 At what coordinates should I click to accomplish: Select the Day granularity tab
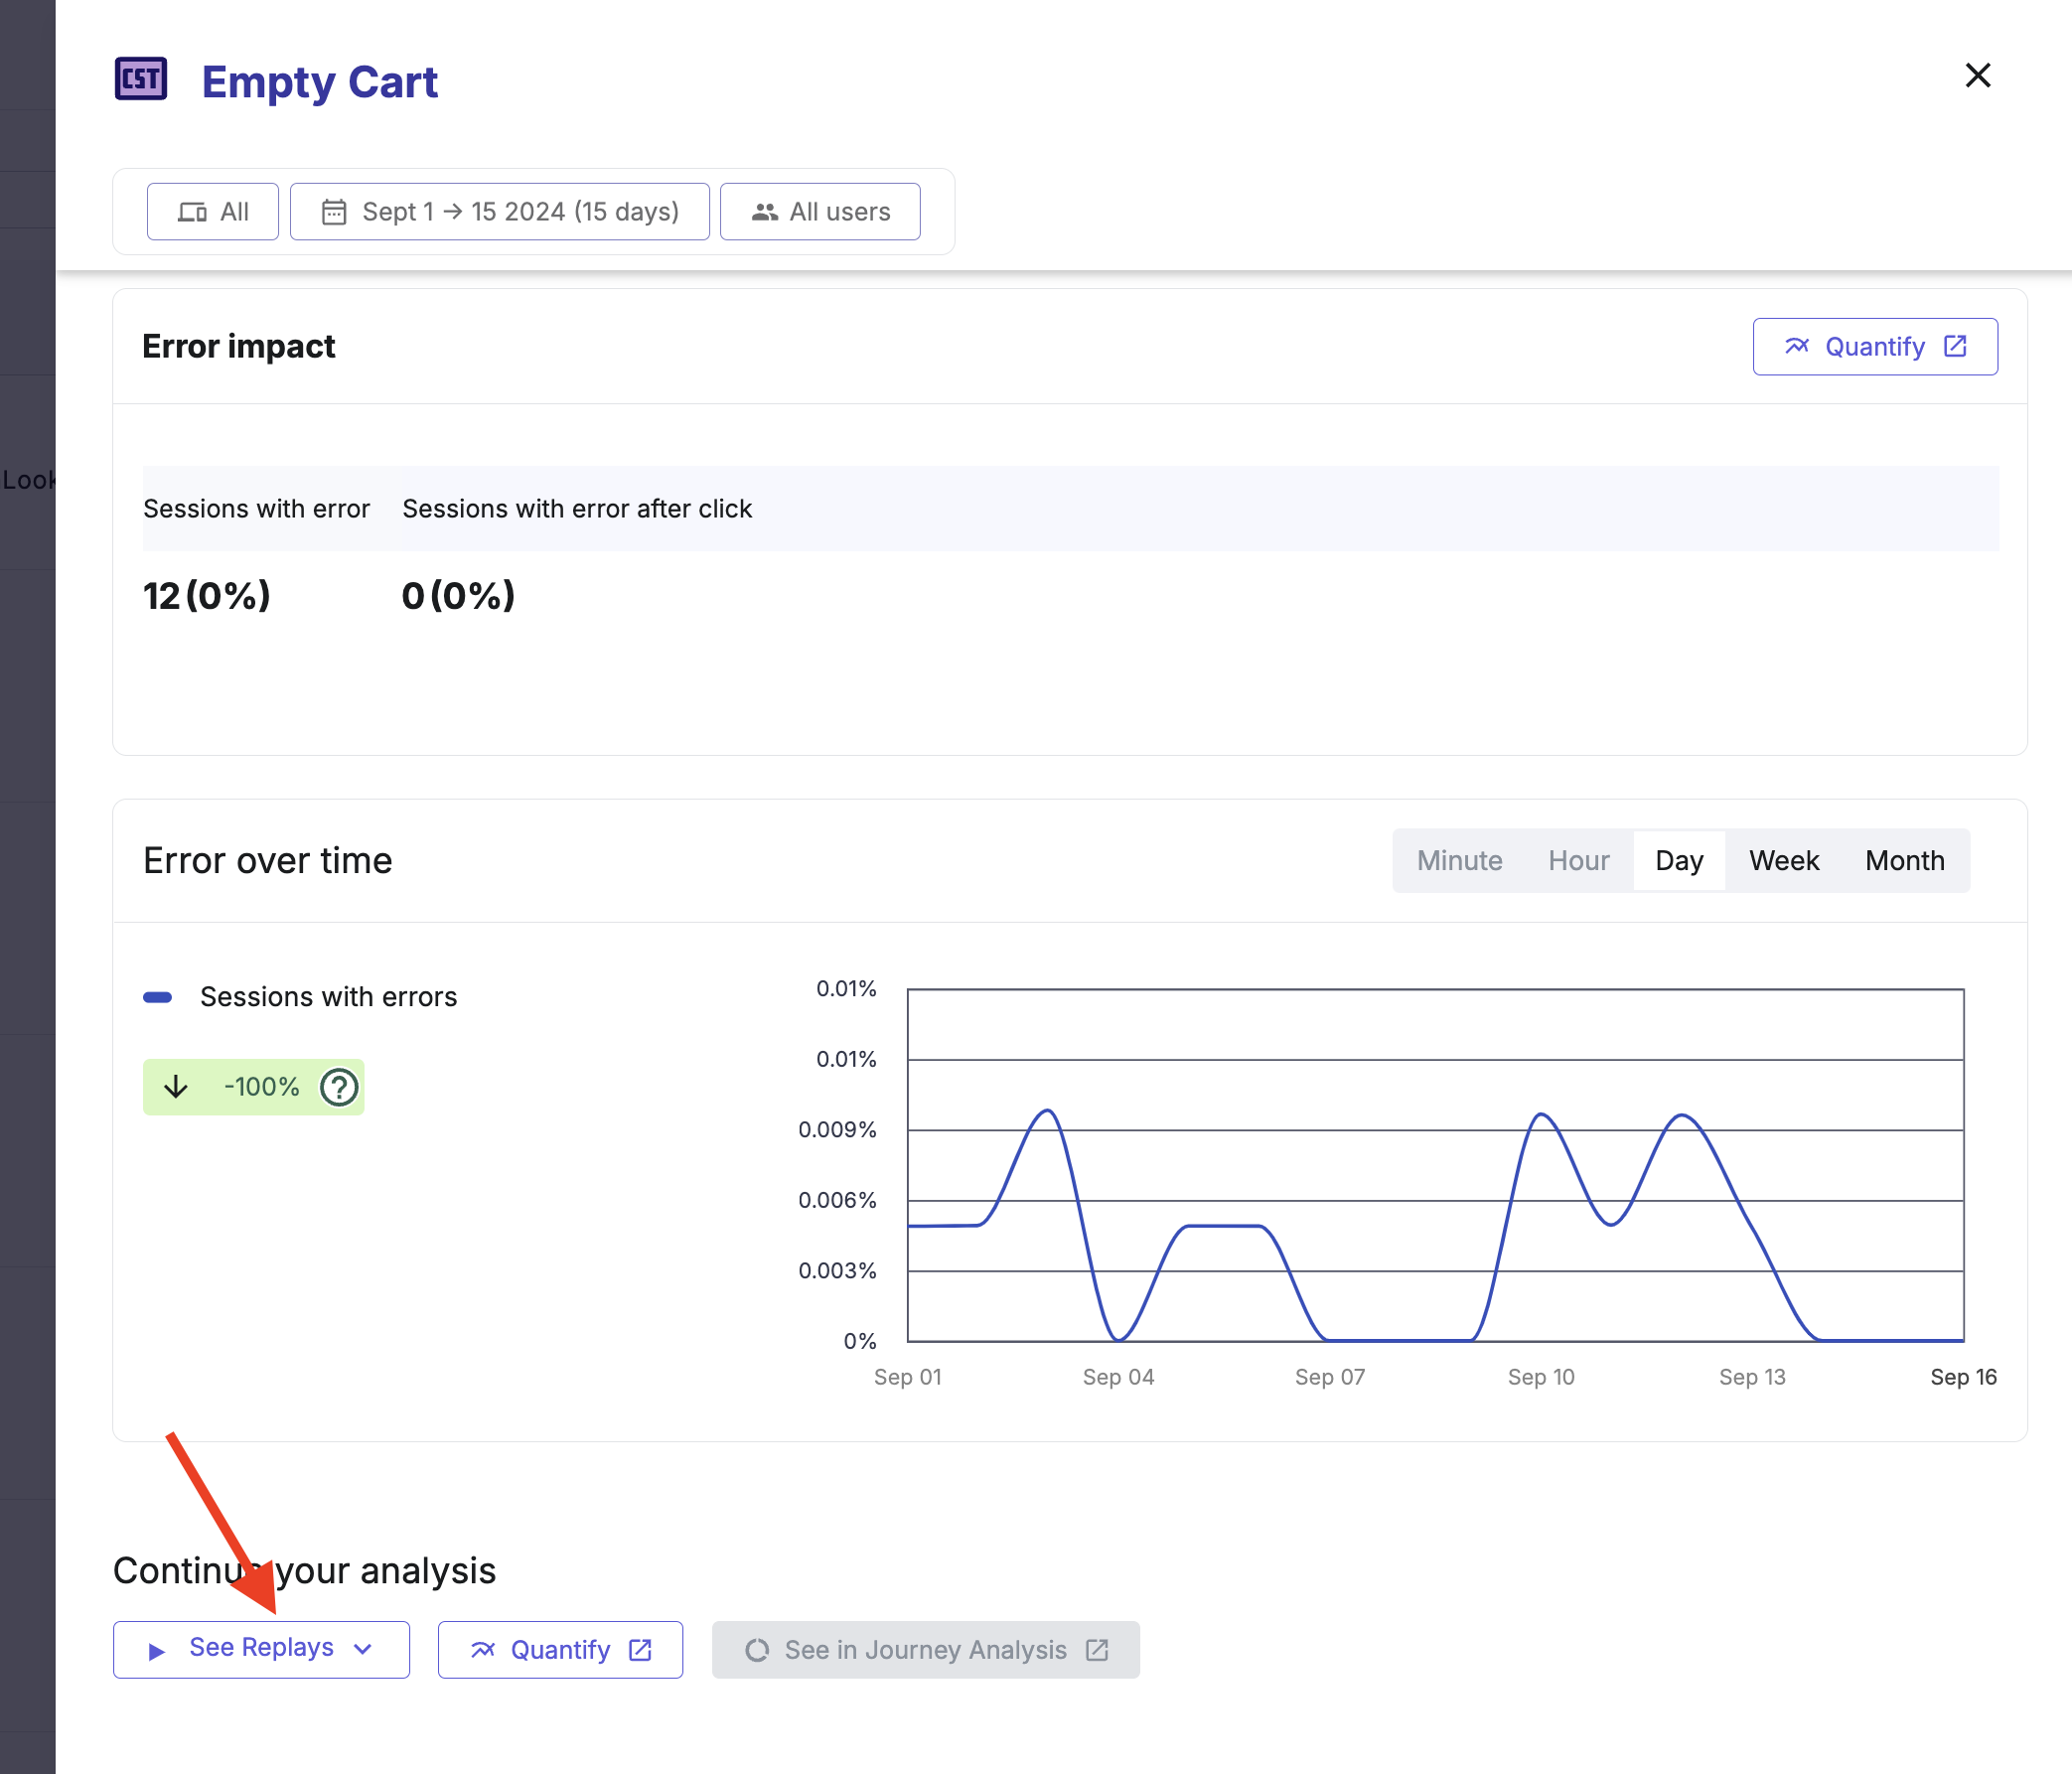pyautogui.click(x=1679, y=861)
